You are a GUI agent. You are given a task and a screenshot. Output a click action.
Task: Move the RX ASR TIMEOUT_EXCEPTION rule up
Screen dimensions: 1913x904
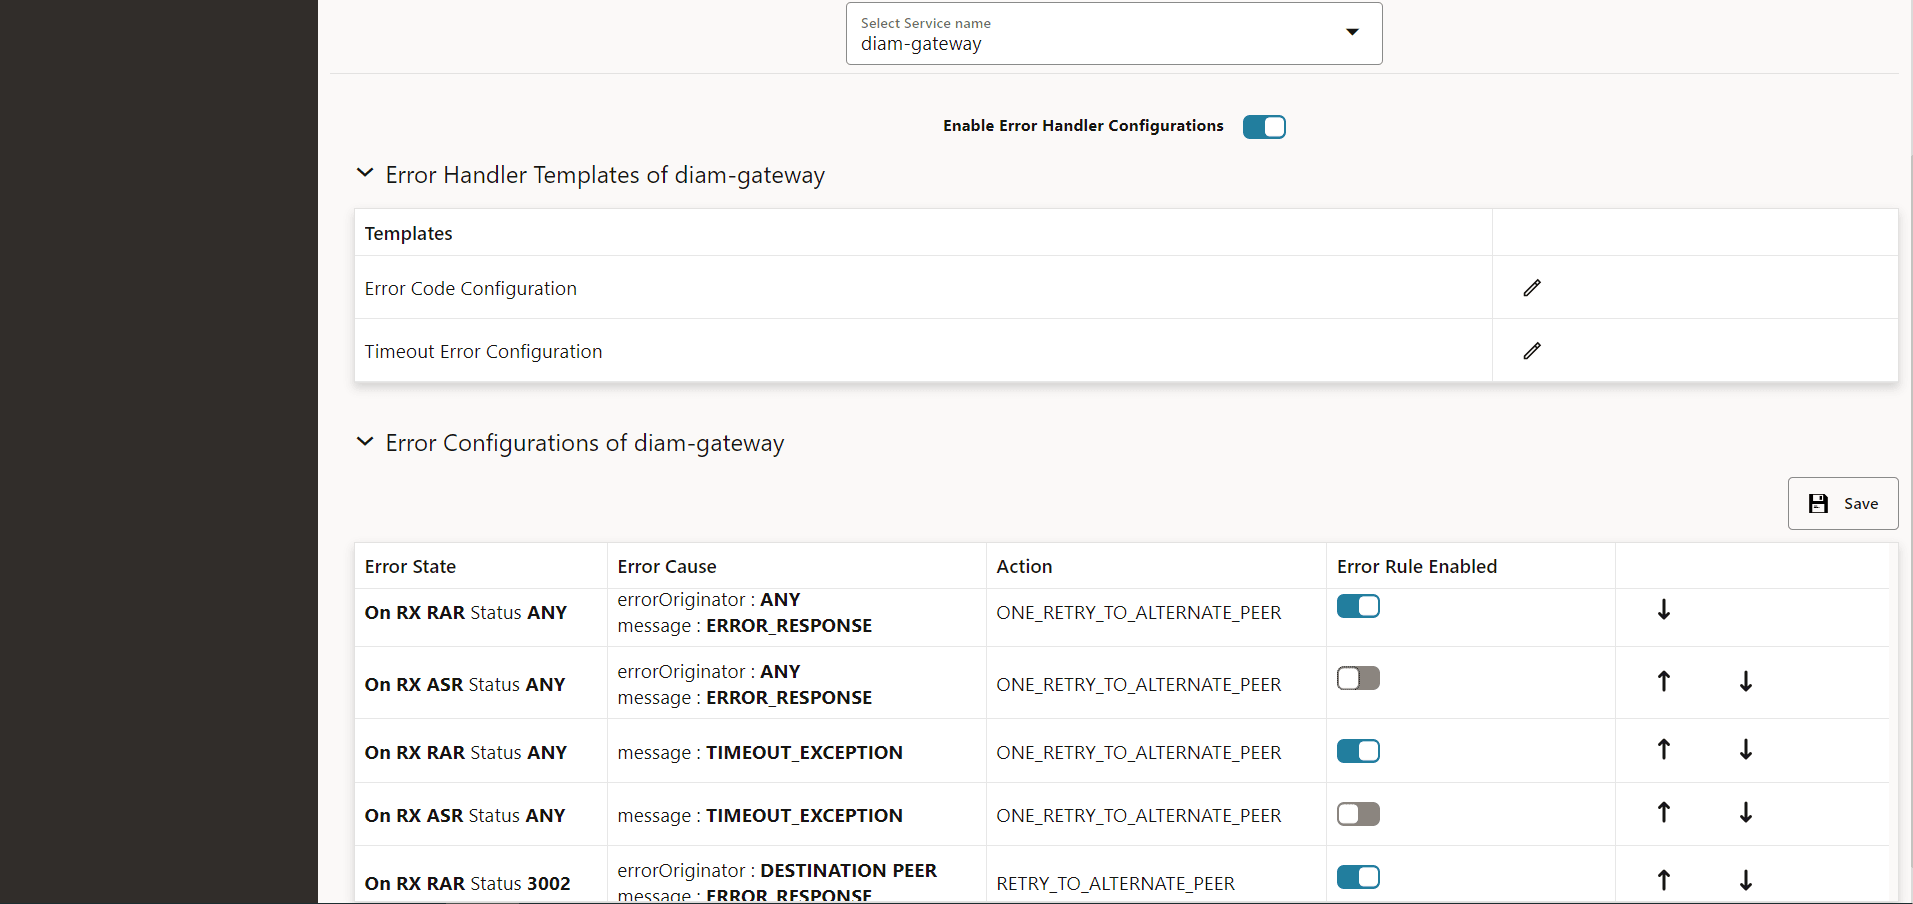(1663, 812)
